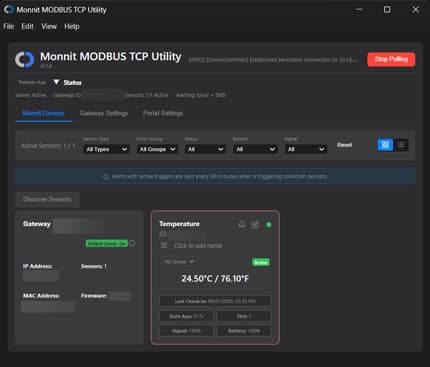Click the app icon in the title bar
The image size is (430, 367).
(x=8, y=10)
